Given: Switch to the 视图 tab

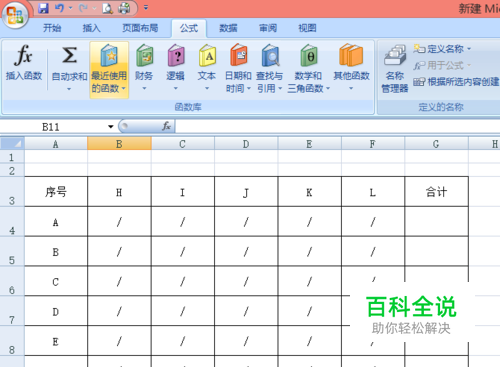Looking at the screenshot, I should (307, 28).
